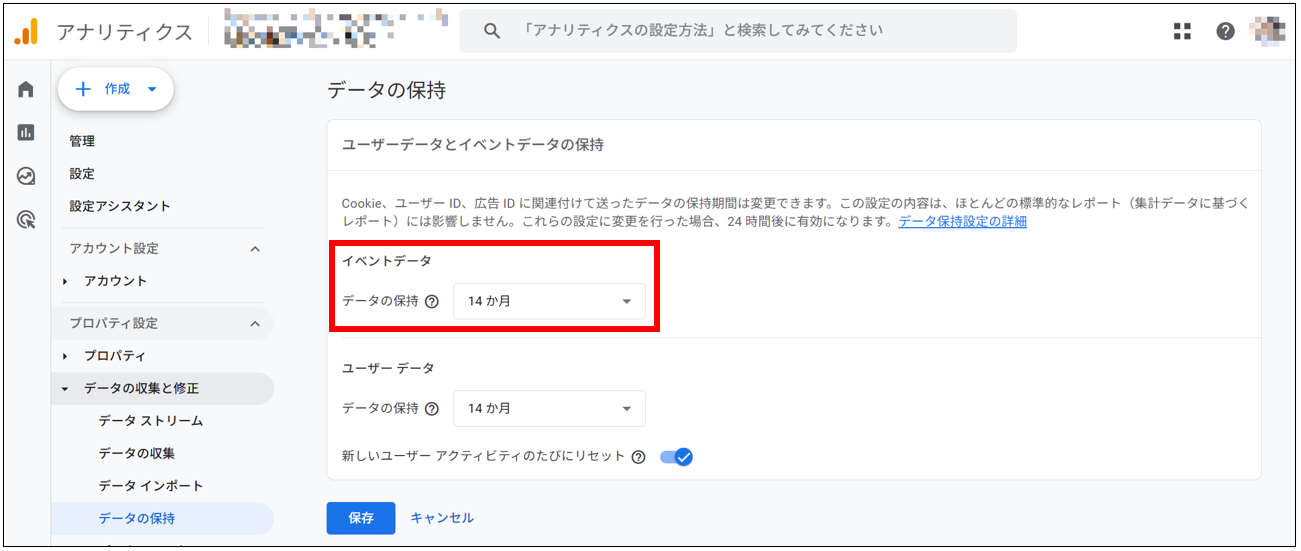Open the Reports bar chart icon
The image size is (1301, 551).
[26, 132]
